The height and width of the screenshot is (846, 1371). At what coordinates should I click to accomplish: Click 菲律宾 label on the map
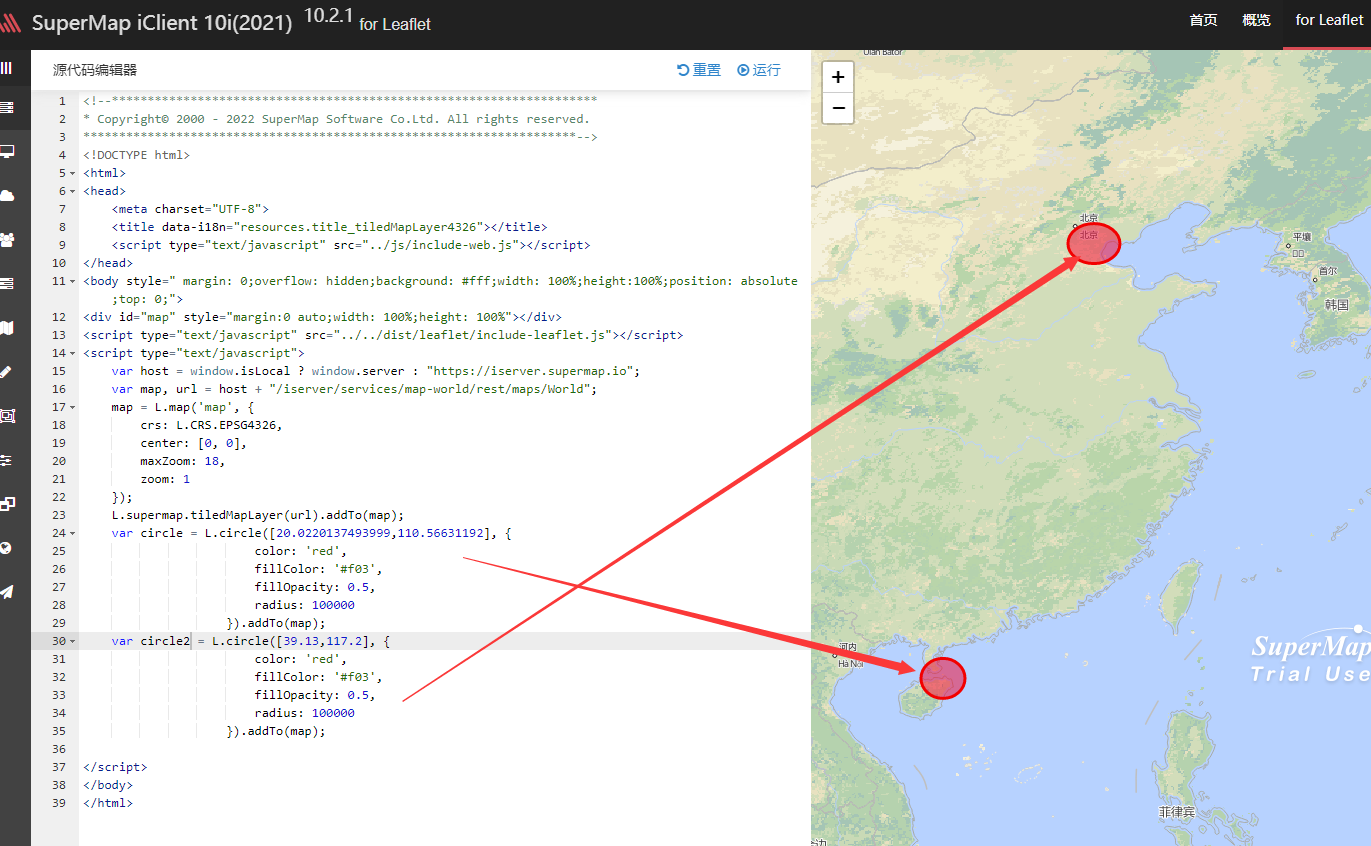coord(1177,812)
